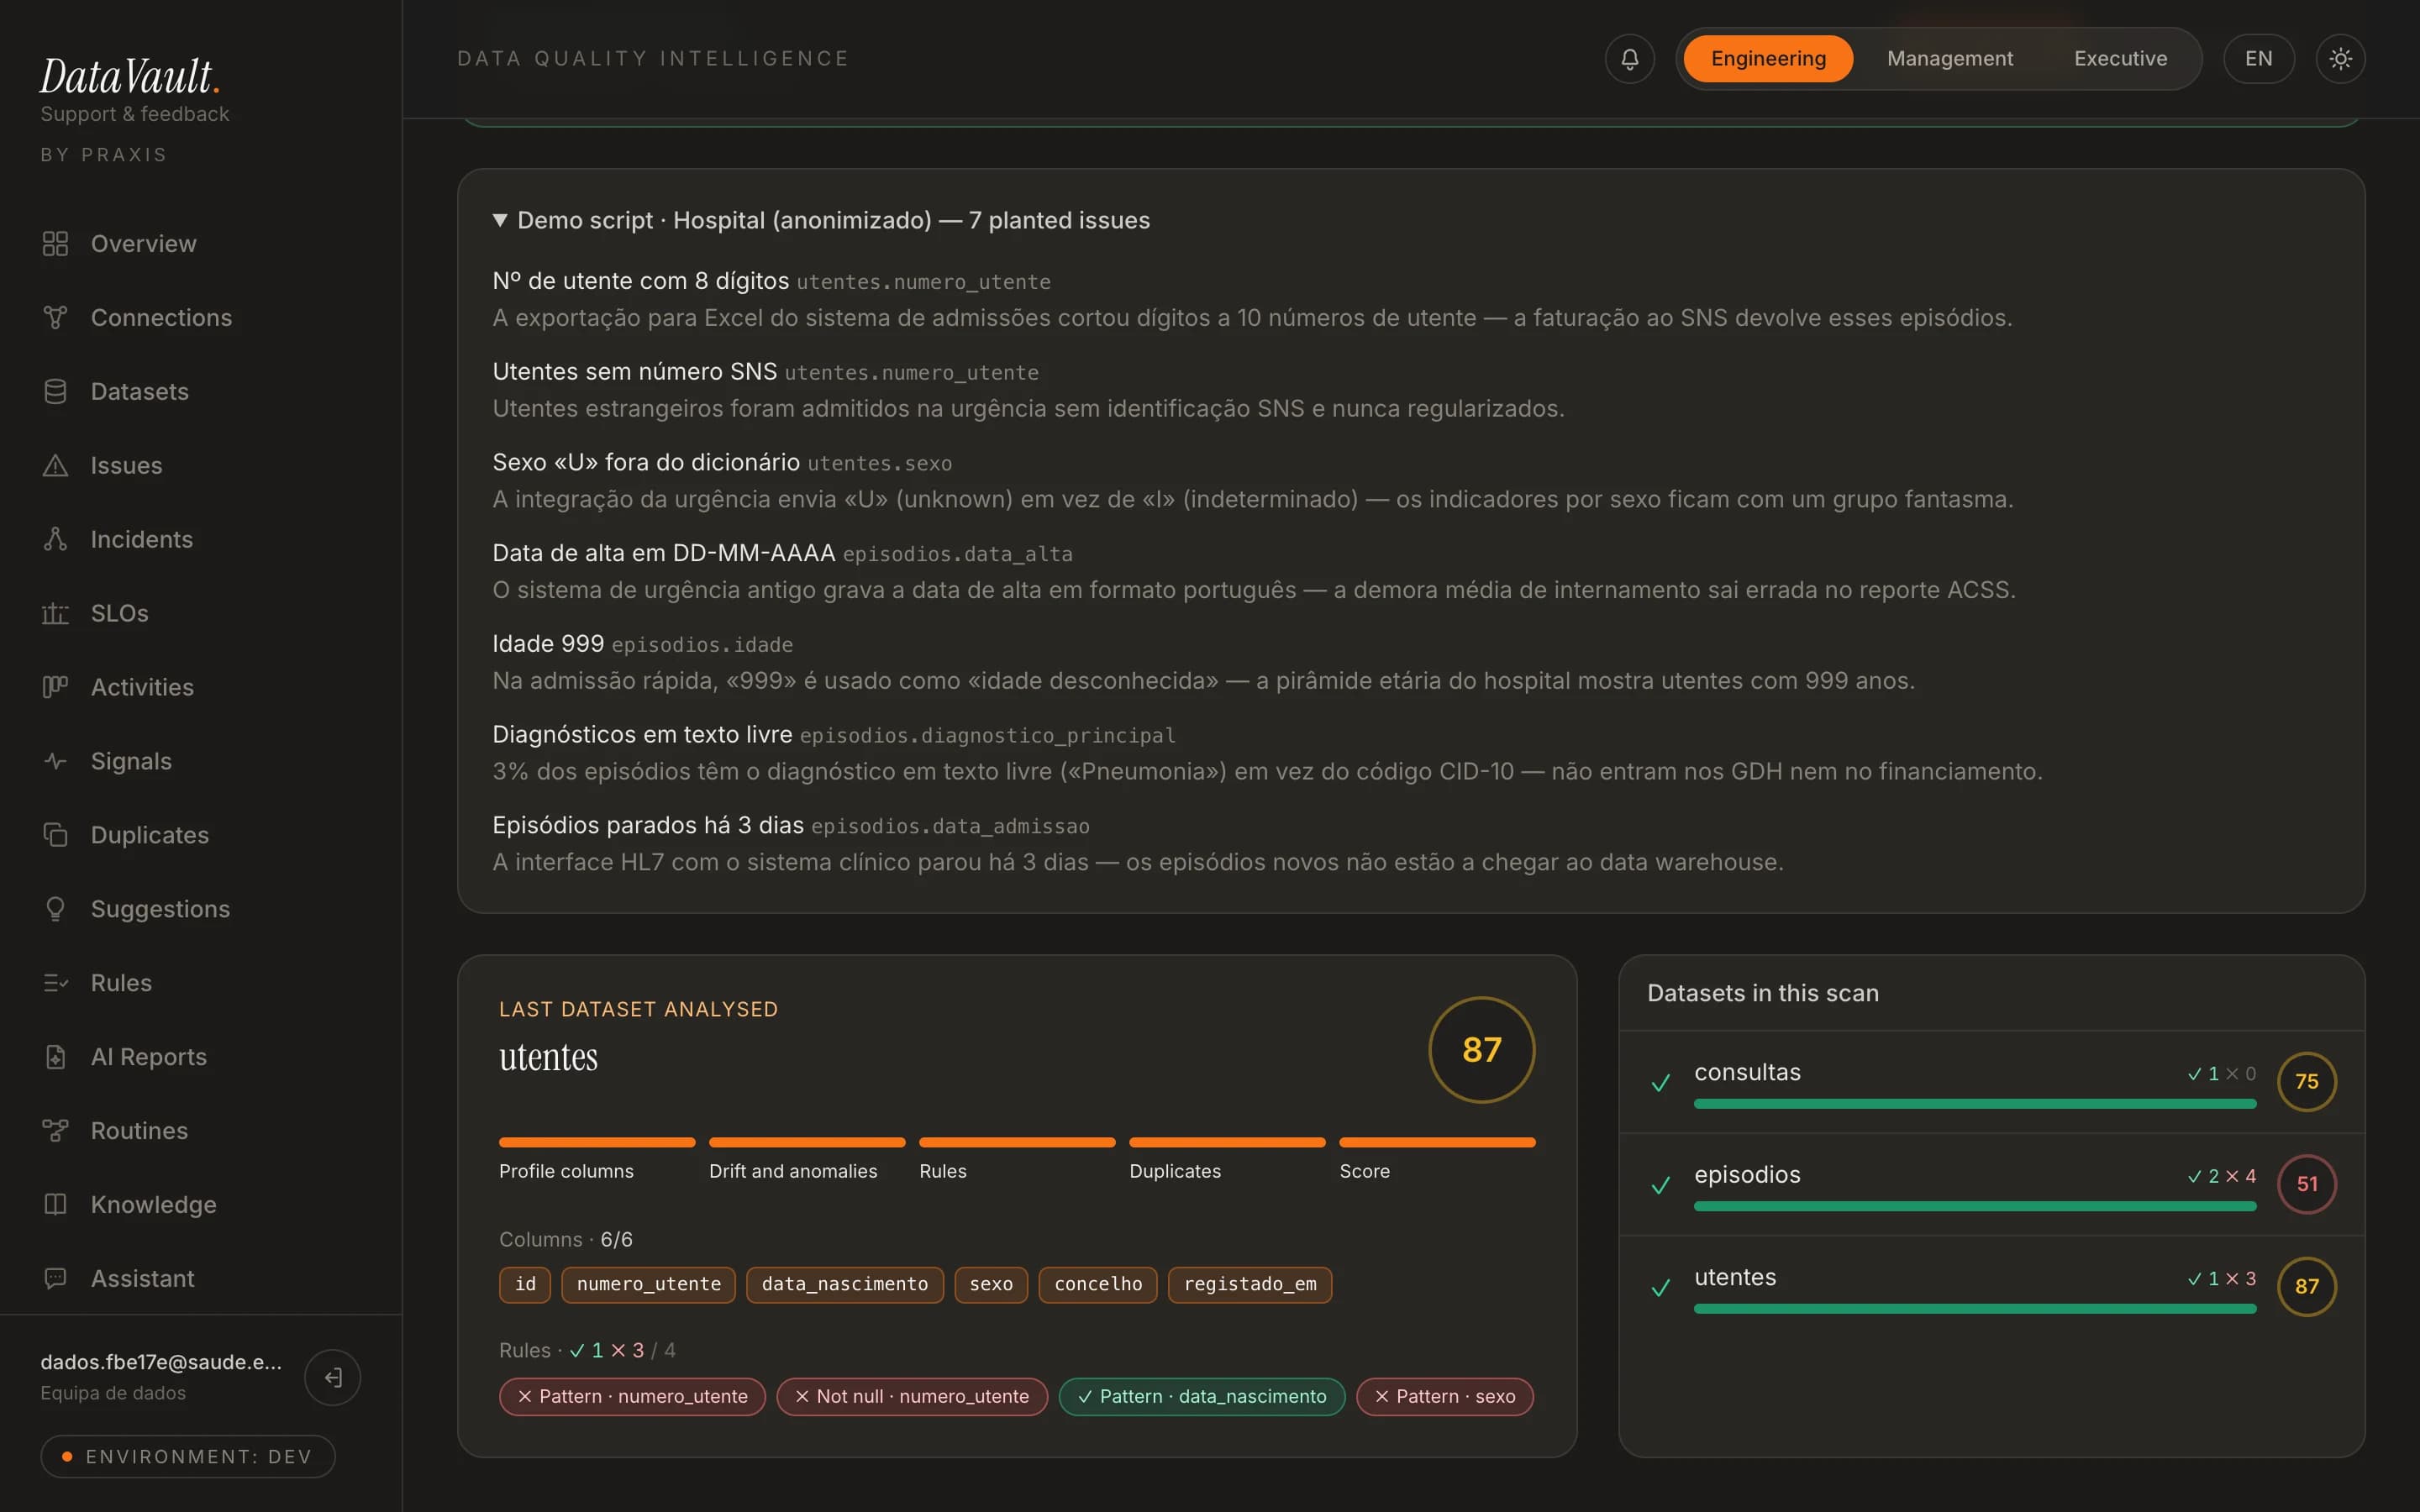Click the logout icon next to user email
Screen dimensions: 2420x1512
click(x=333, y=1377)
